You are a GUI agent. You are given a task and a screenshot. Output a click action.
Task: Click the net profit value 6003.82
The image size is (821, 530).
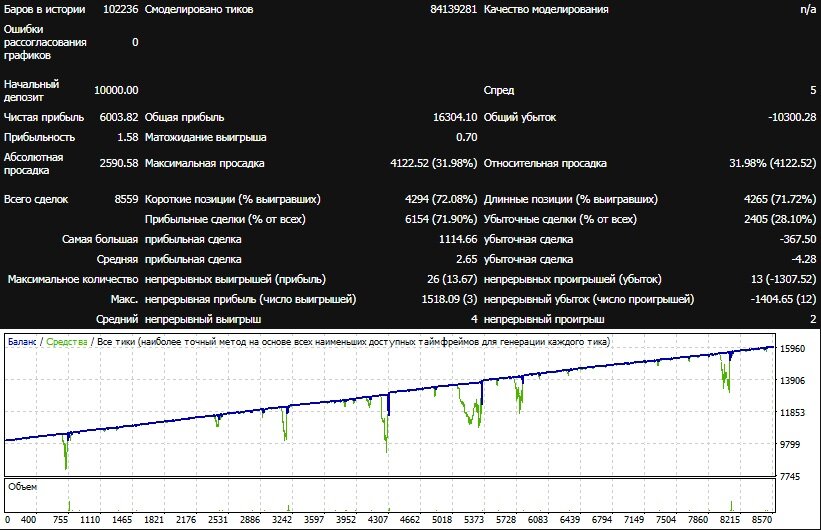tap(119, 117)
